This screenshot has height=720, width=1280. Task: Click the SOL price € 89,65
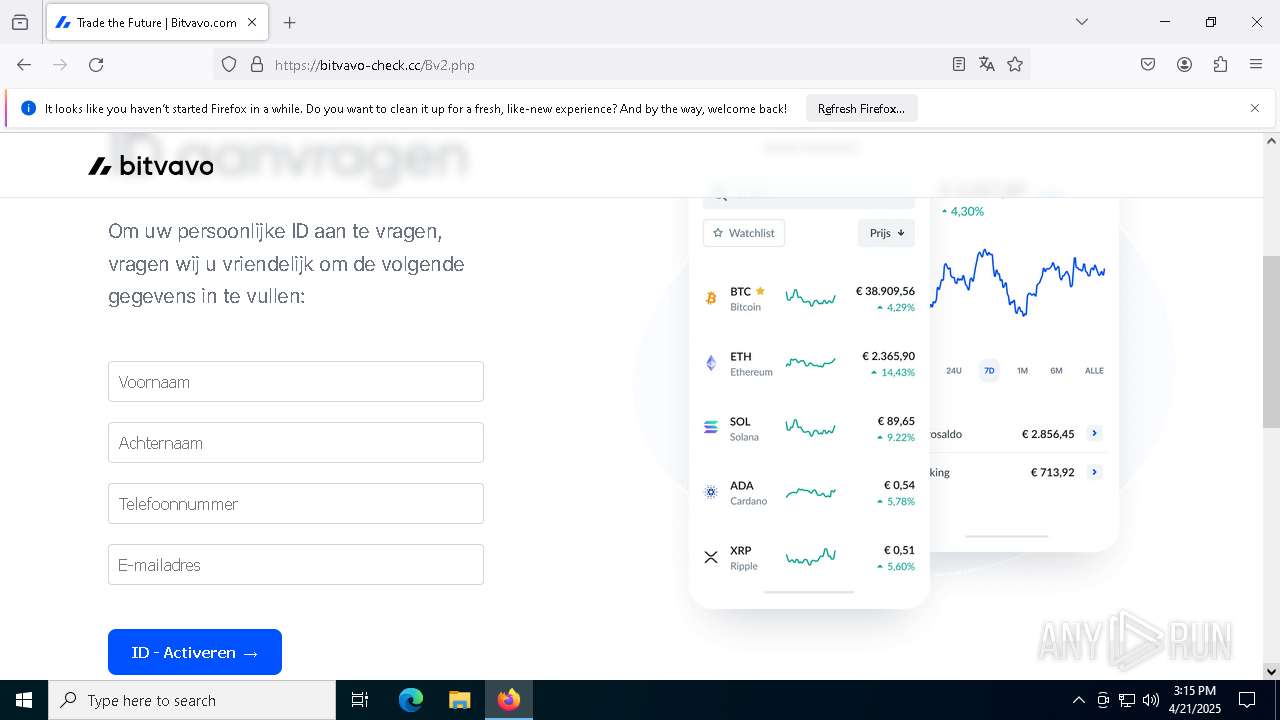point(896,421)
